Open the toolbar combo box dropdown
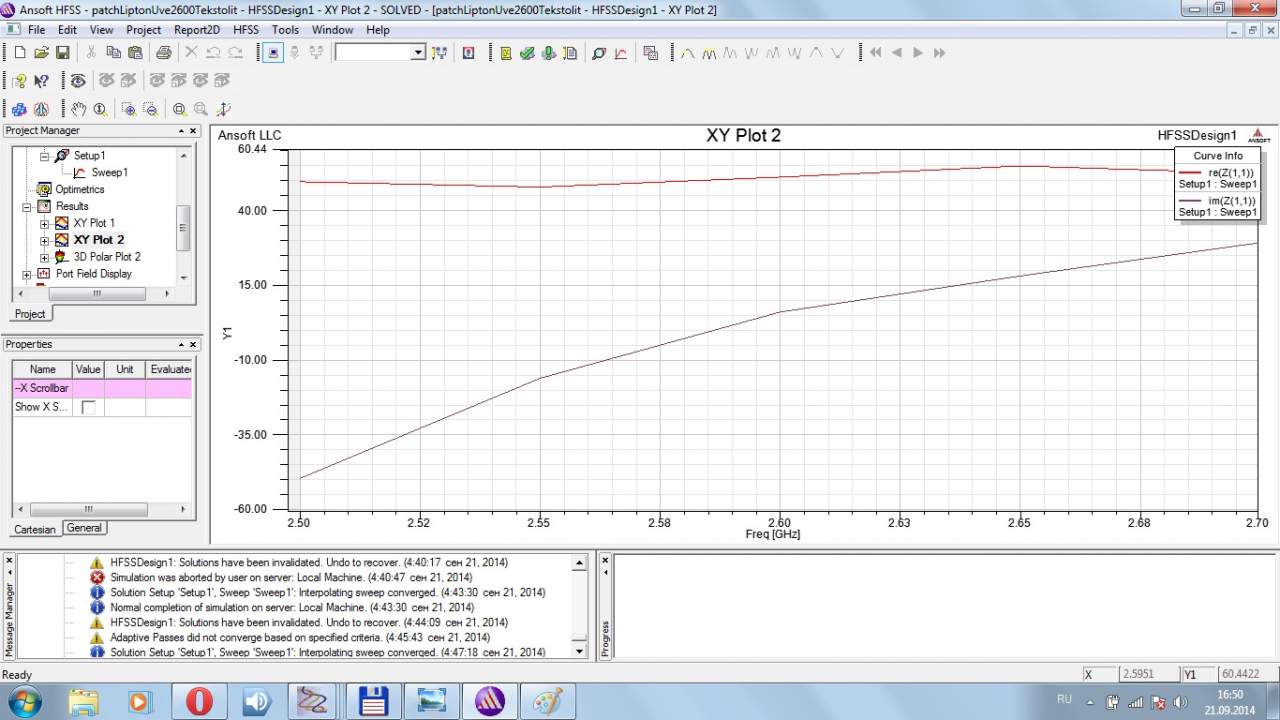Viewport: 1280px width, 720px height. click(x=418, y=53)
